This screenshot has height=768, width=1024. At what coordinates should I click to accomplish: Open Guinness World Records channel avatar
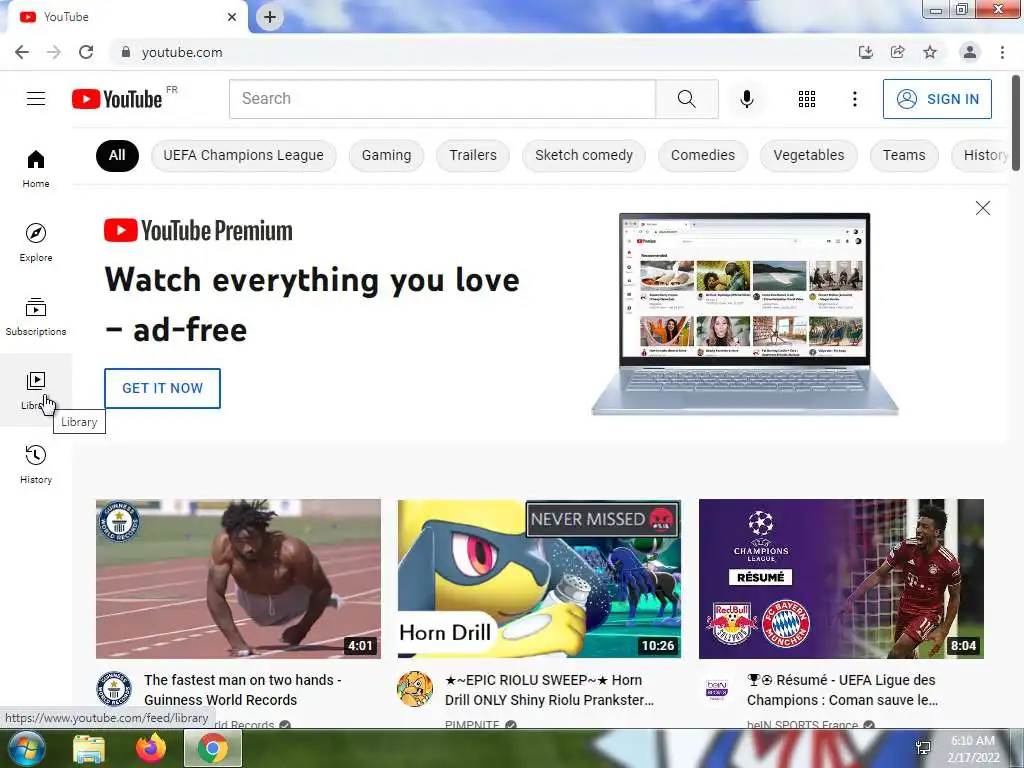114,690
